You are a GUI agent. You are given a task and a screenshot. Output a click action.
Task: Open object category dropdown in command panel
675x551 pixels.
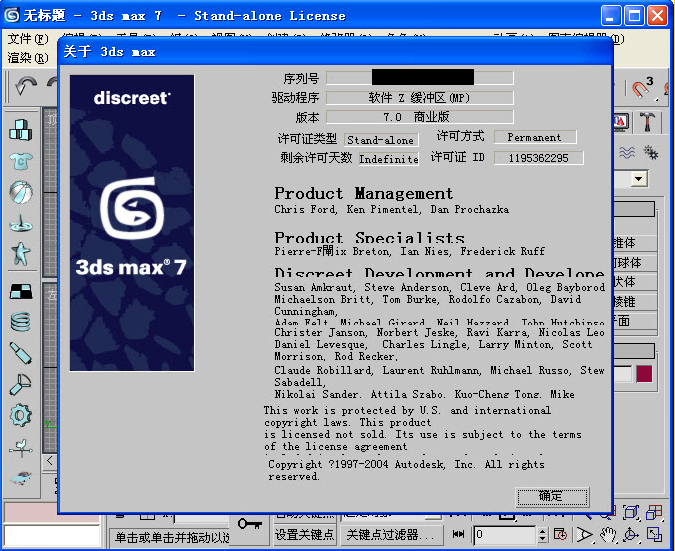(639, 178)
